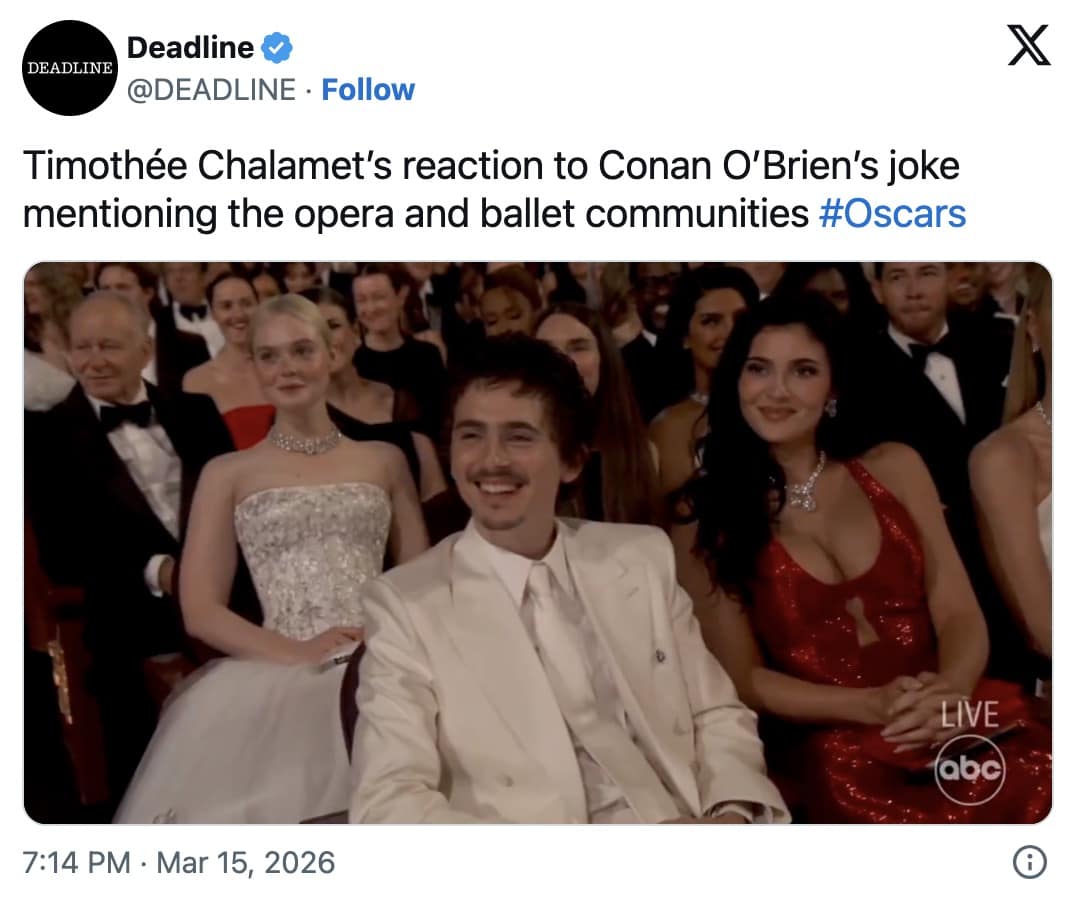
Task: Click the blue verified badge
Action: pos(277,47)
